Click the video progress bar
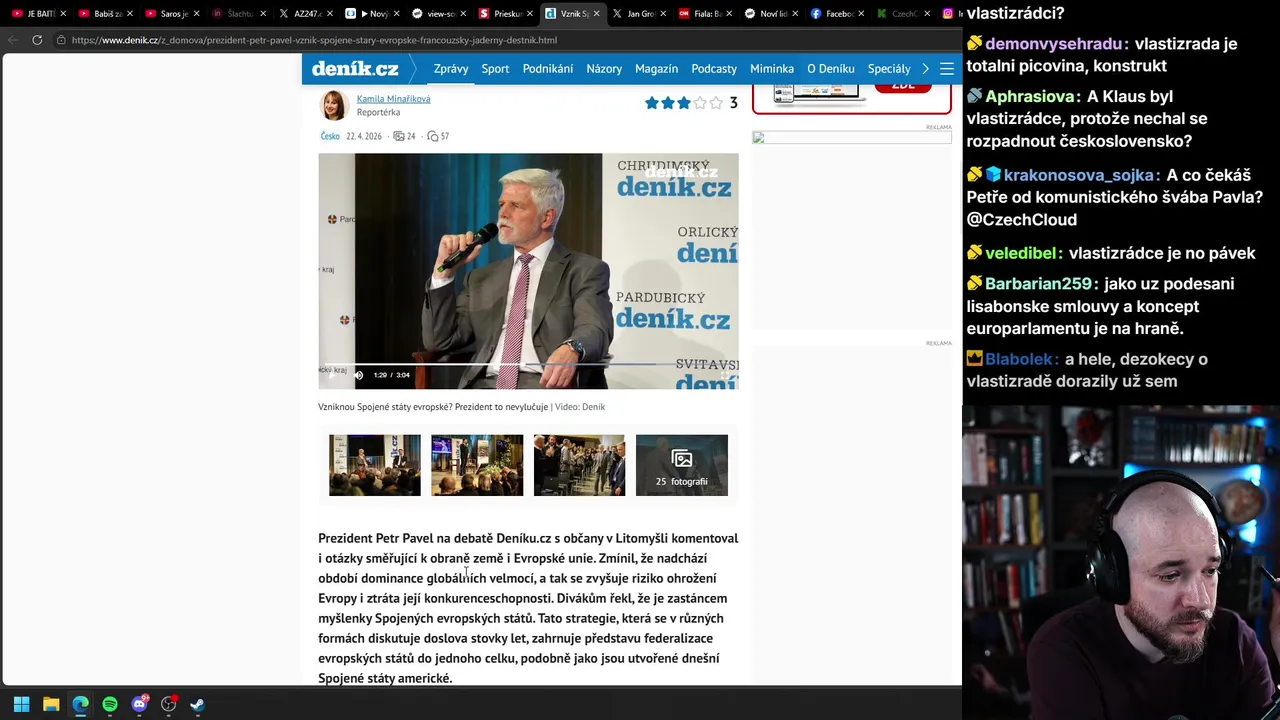 (528, 365)
